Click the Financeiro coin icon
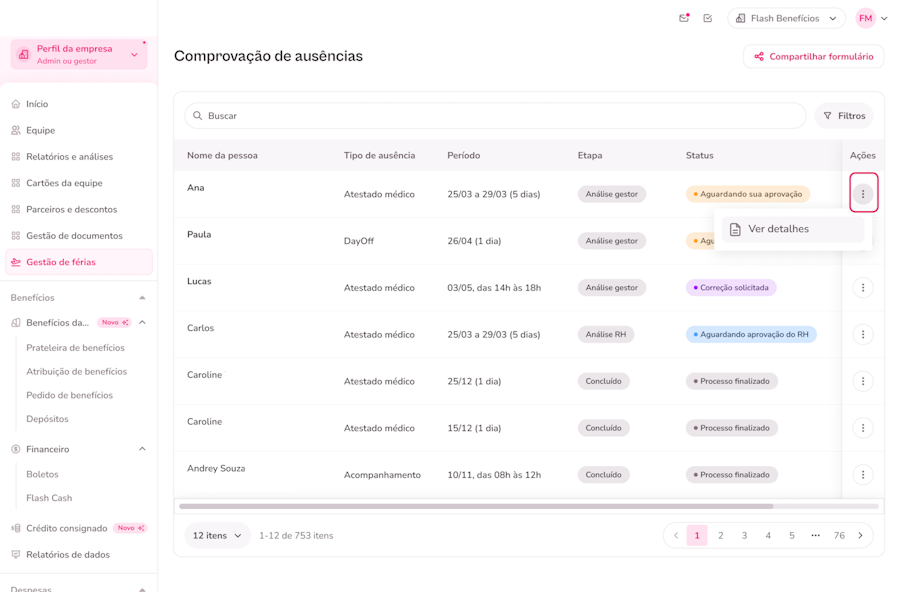 click(x=15, y=449)
